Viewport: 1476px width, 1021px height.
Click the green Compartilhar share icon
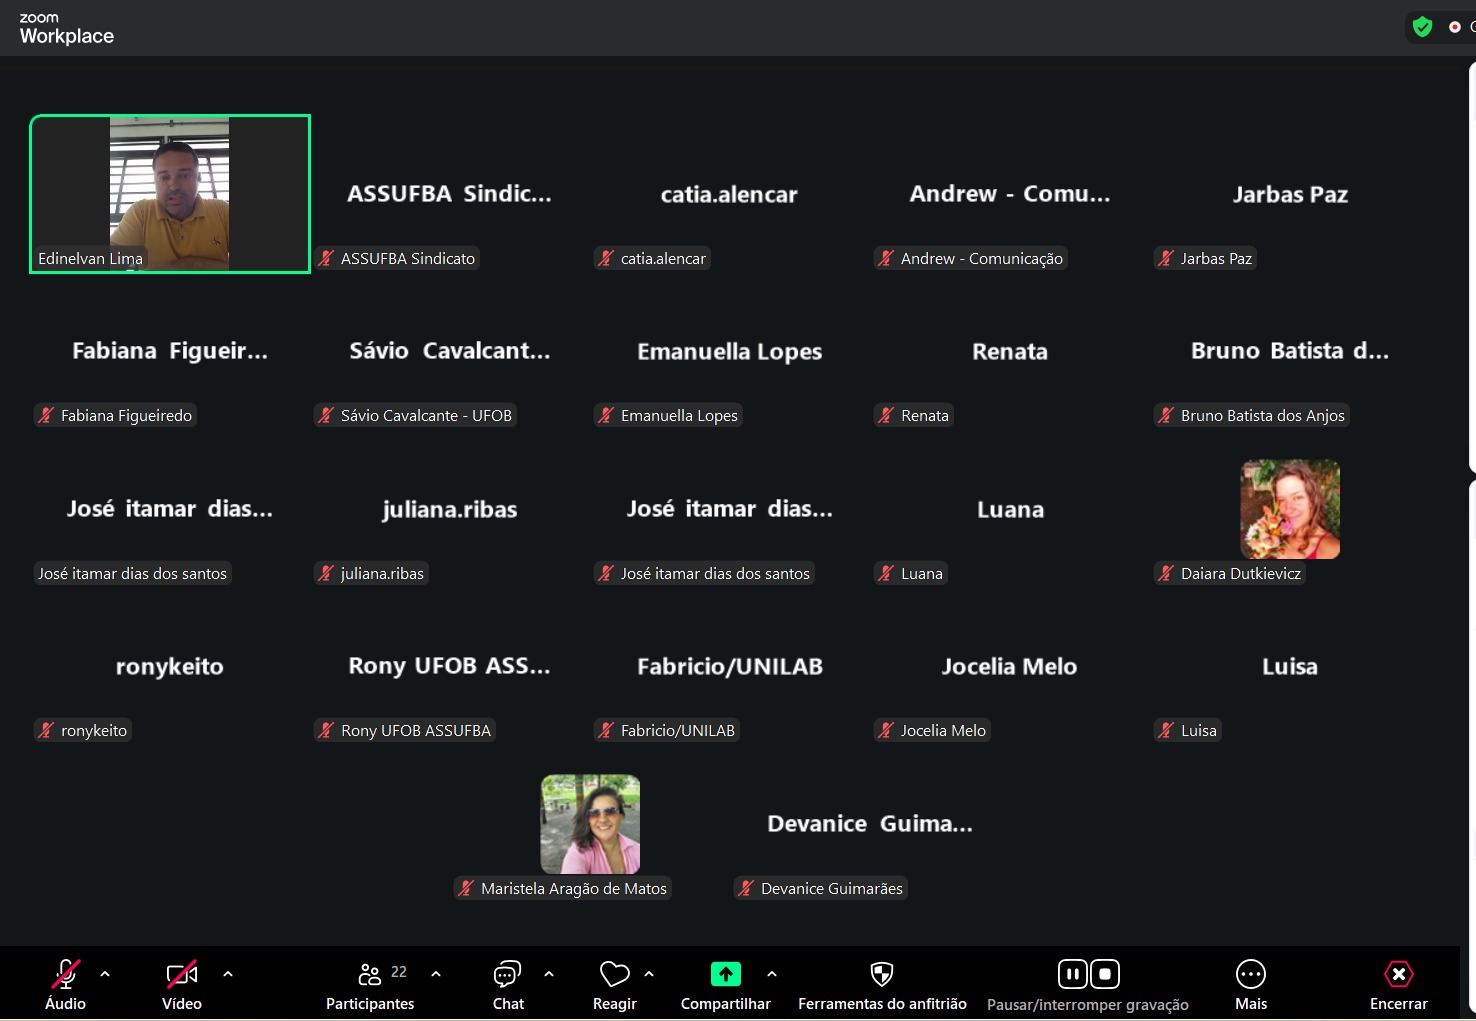[725, 974]
